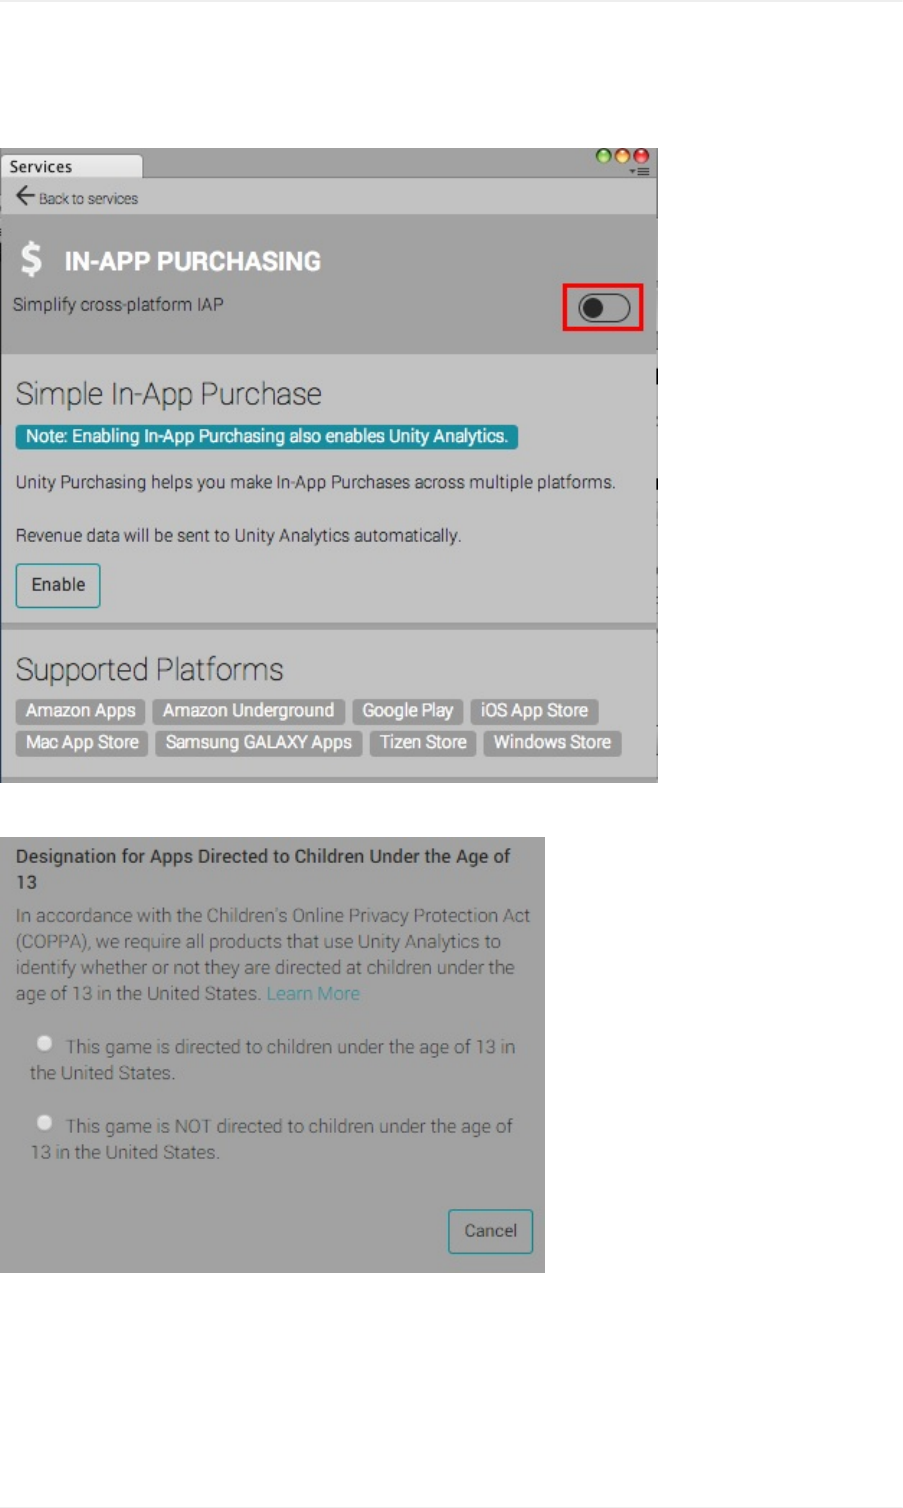Open the Learn More COPPA link
This screenshot has width=903, height=1508.
click(x=313, y=994)
